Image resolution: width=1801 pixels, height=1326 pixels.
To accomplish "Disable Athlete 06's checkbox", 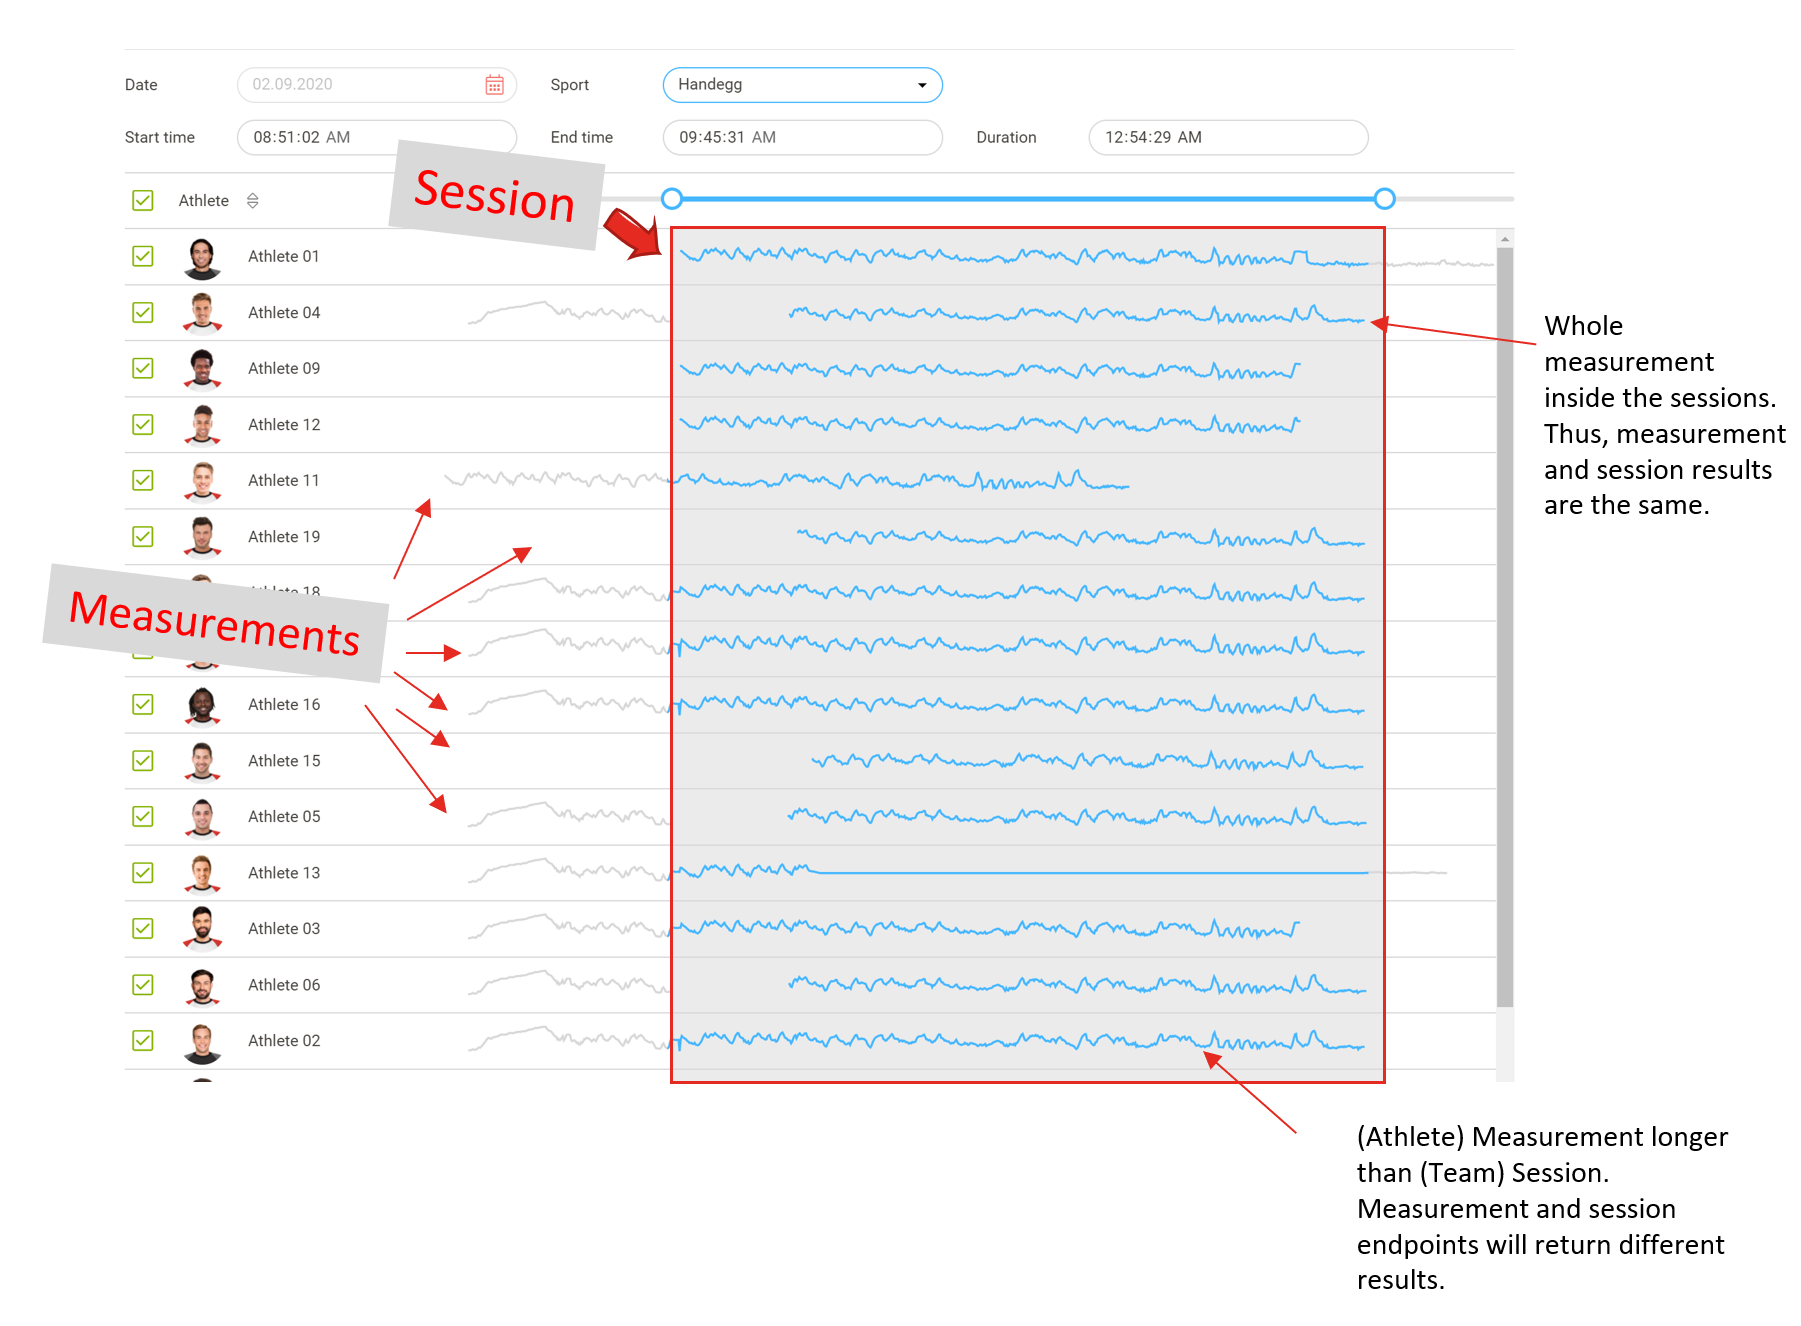I will (x=143, y=984).
